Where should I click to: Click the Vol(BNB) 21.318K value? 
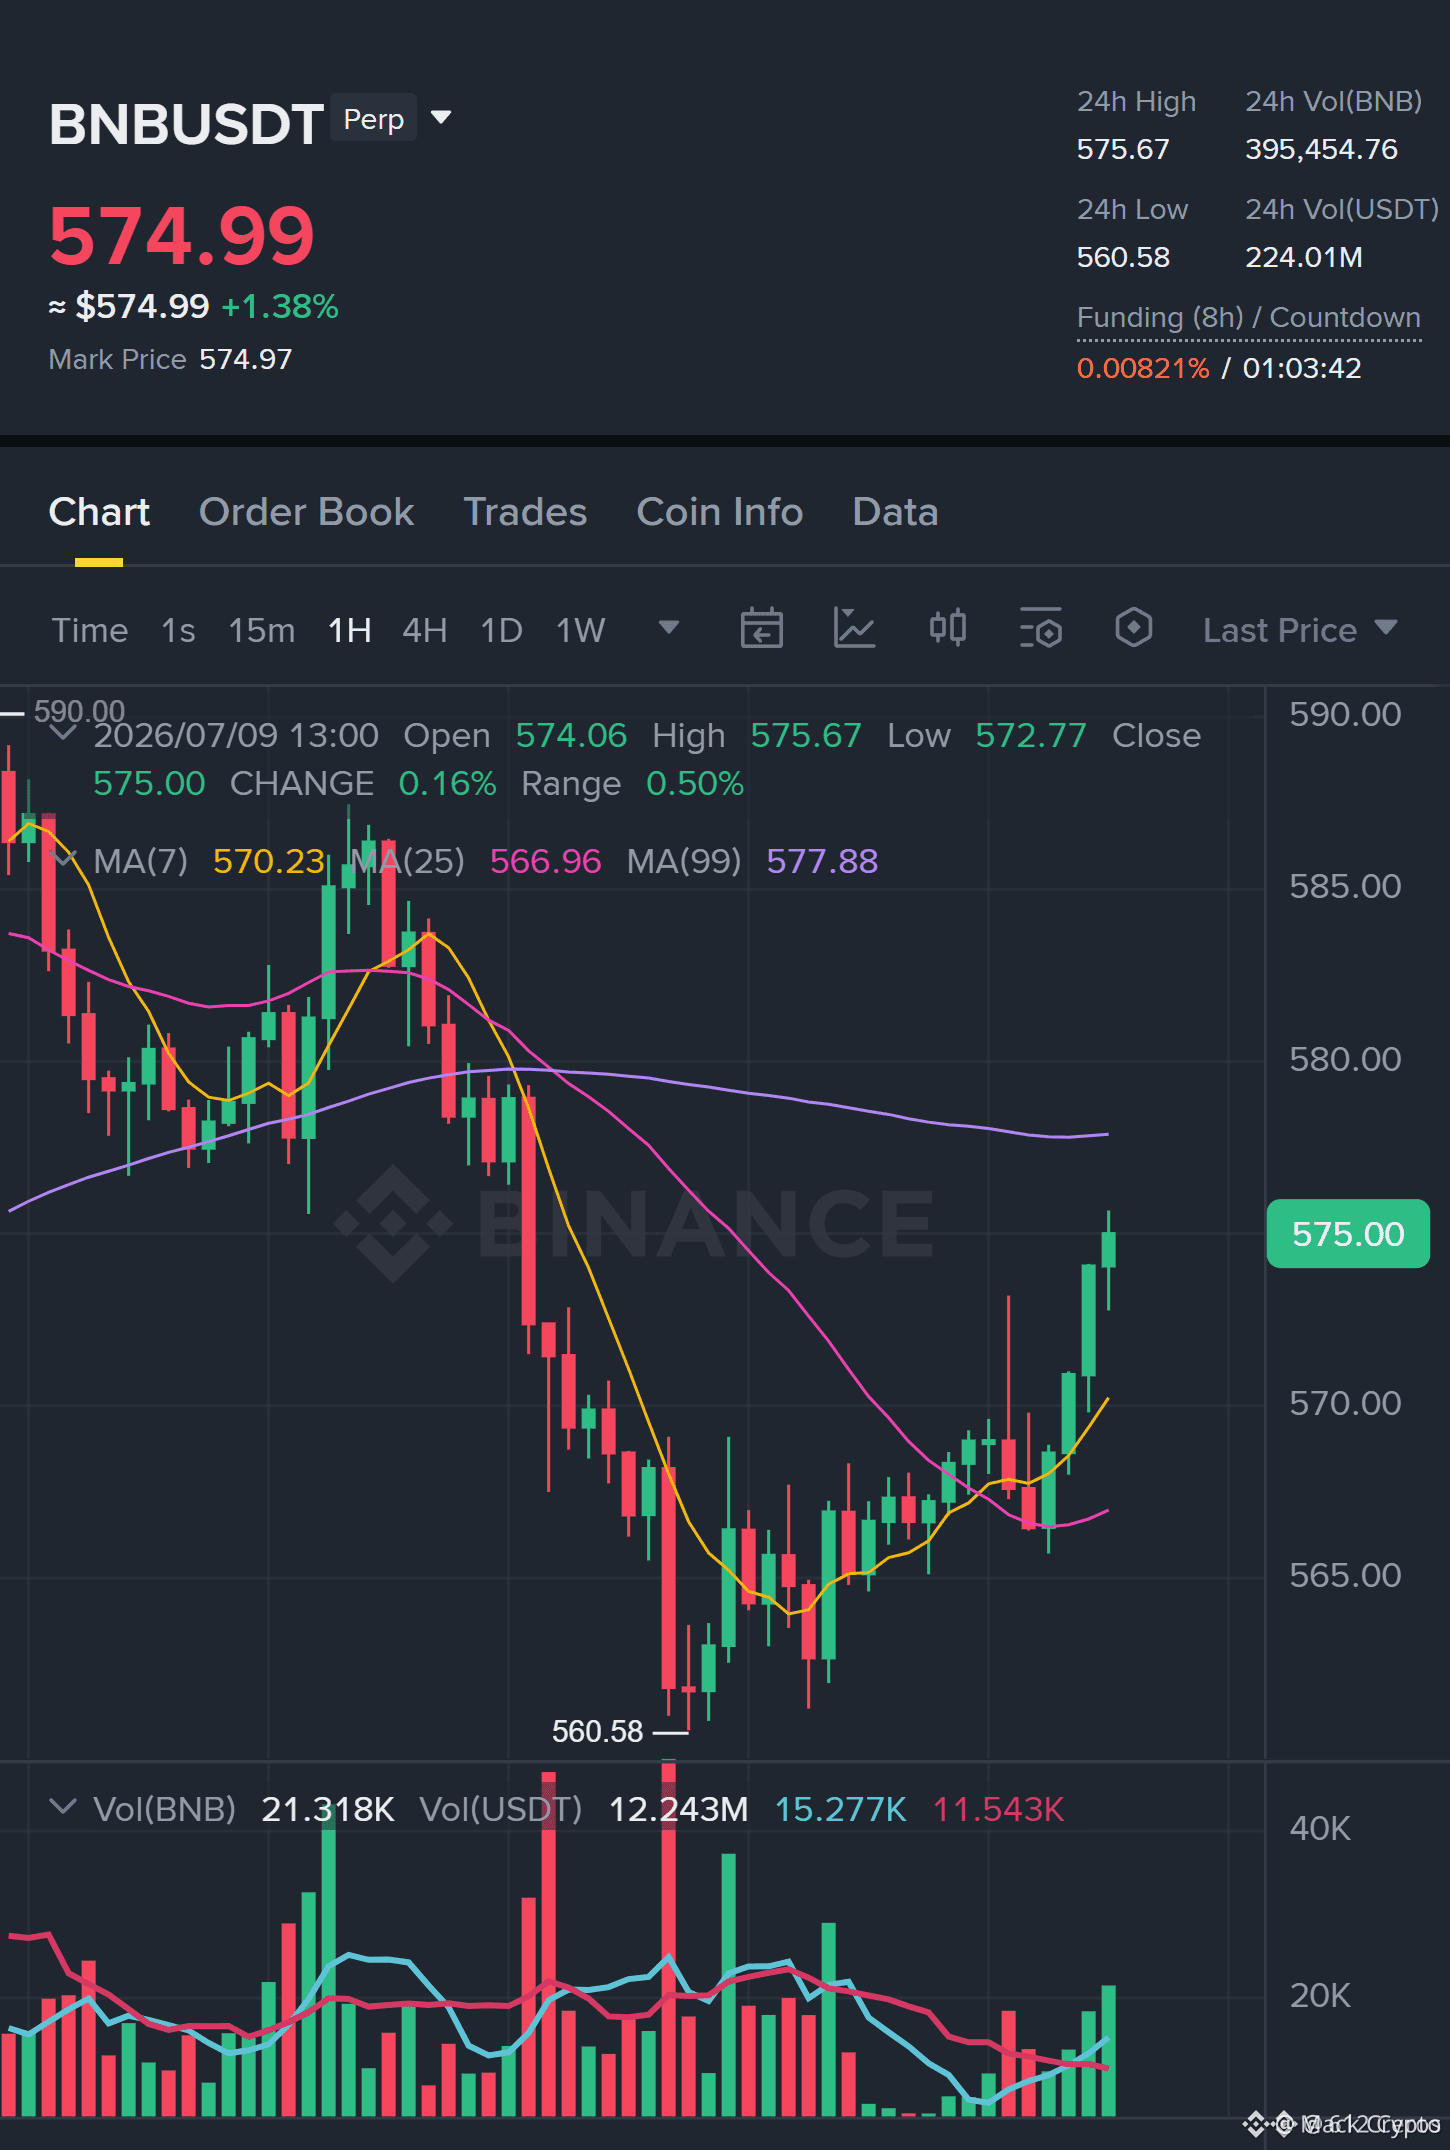tap(328, 1809)
